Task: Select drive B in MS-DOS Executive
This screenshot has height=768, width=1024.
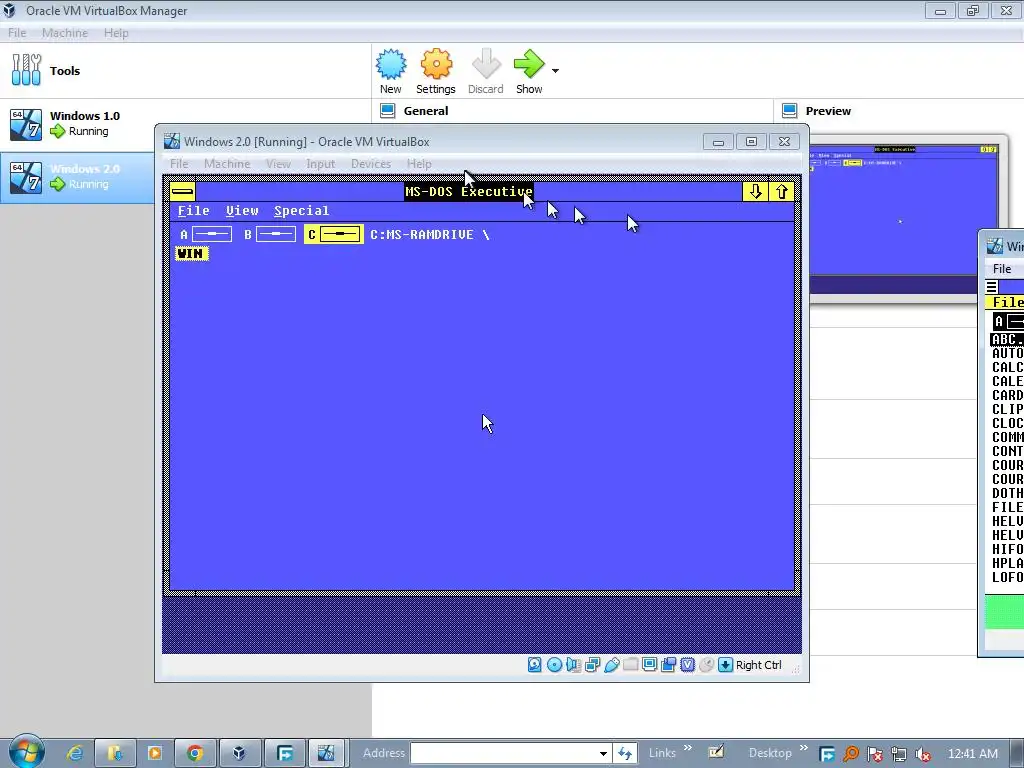Action: click(x=270, y=234)
